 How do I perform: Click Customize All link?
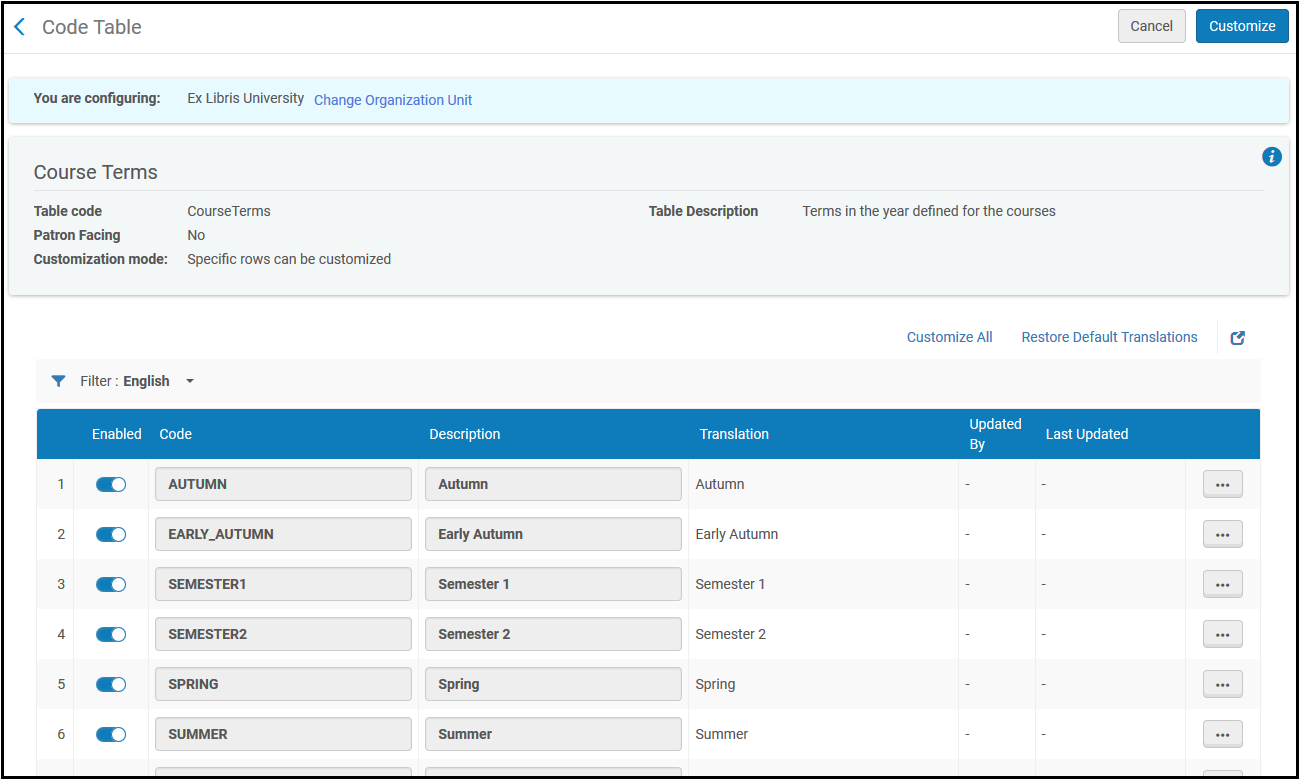(949, 337)
